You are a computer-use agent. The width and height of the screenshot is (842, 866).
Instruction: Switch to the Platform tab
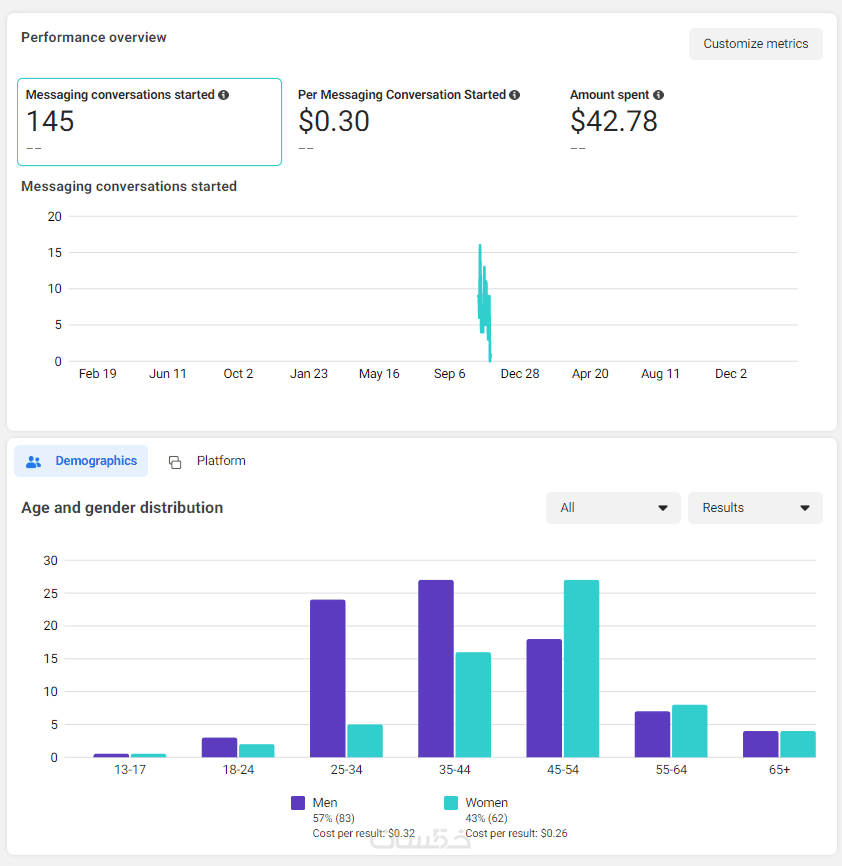[x=208, y=461]
